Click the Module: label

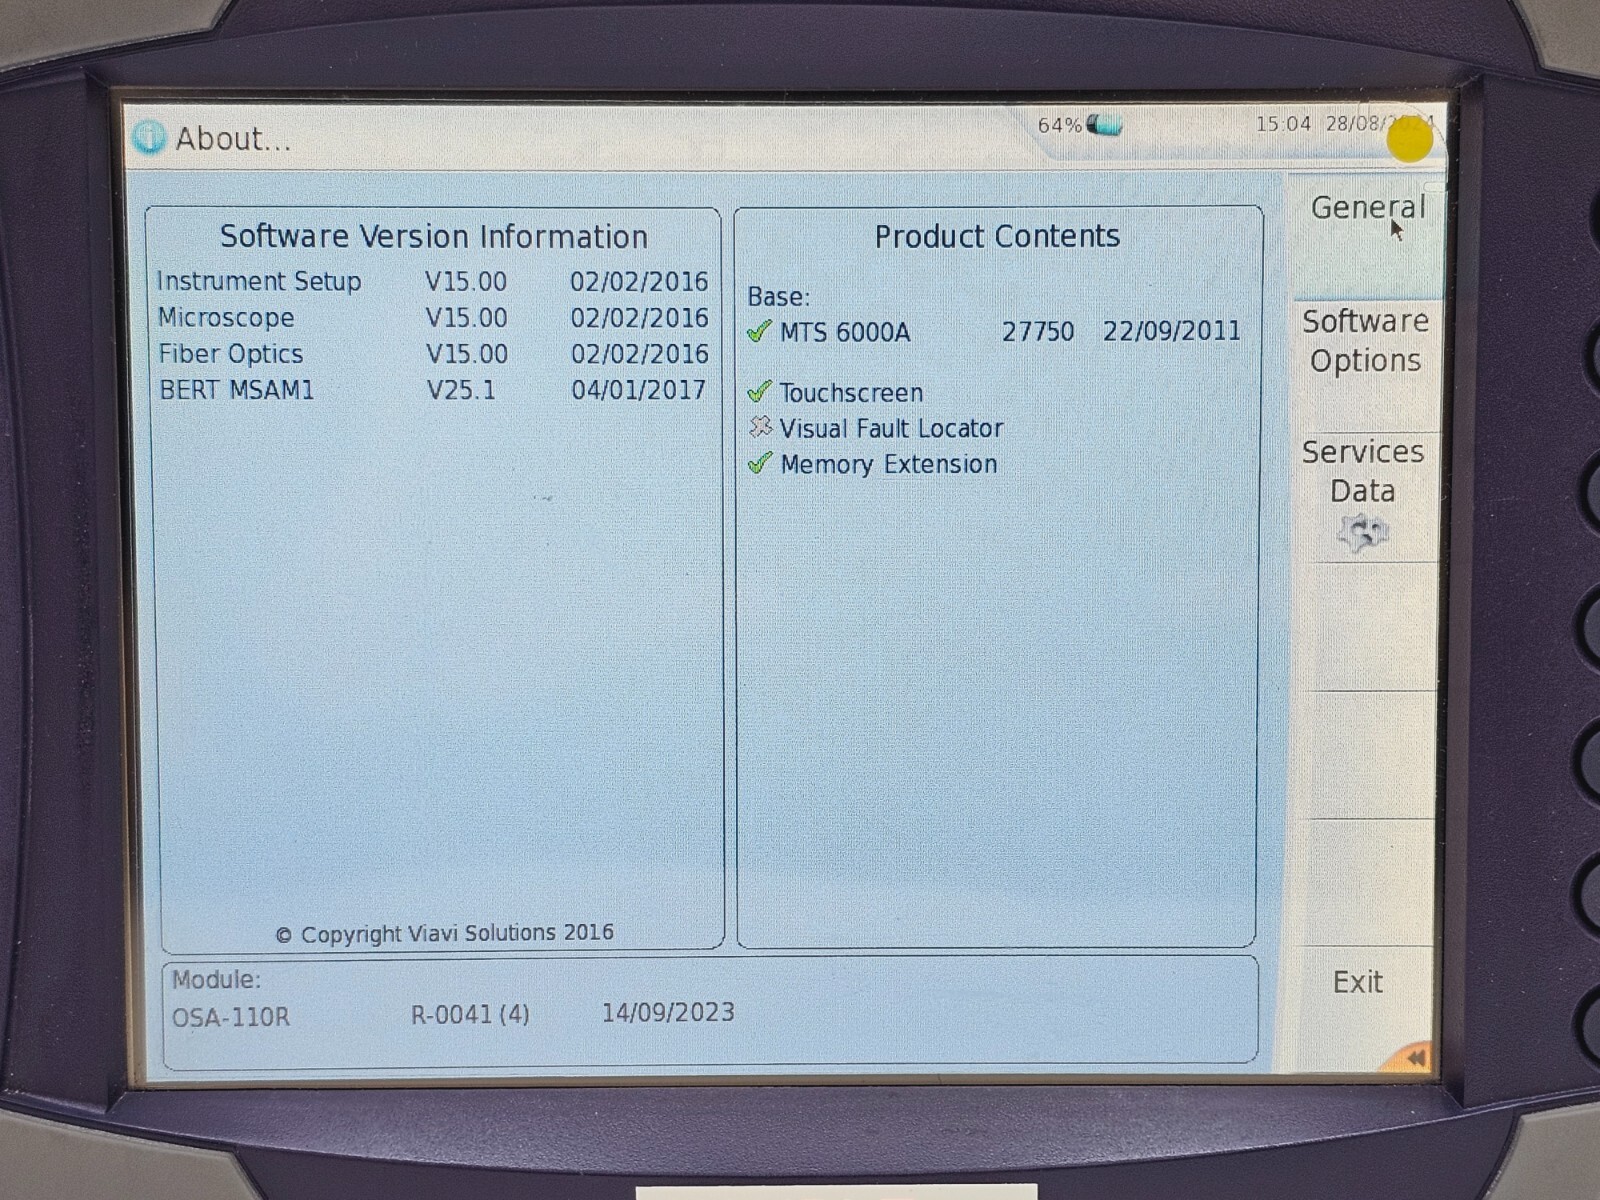pos(216,980)
